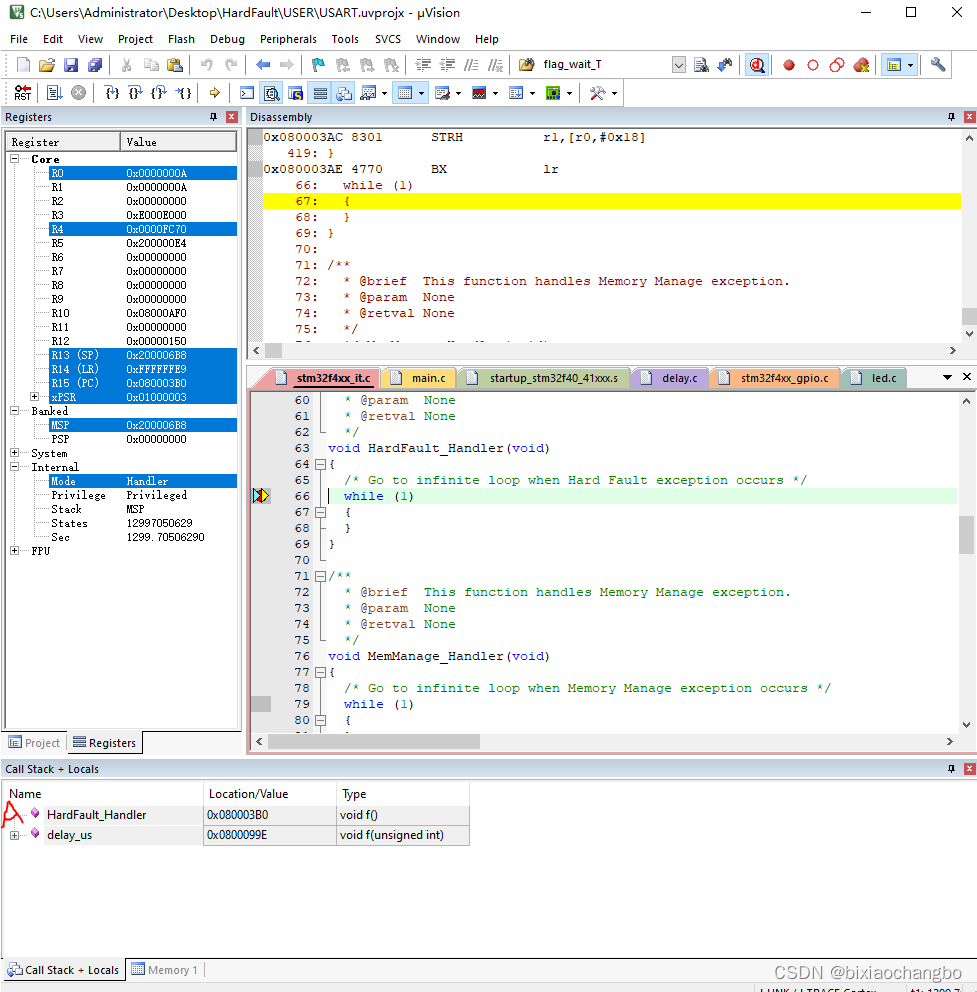Close the Registers panel
Image resolution: width=977 pixels, height=992 pixels.
pos(232,117)
